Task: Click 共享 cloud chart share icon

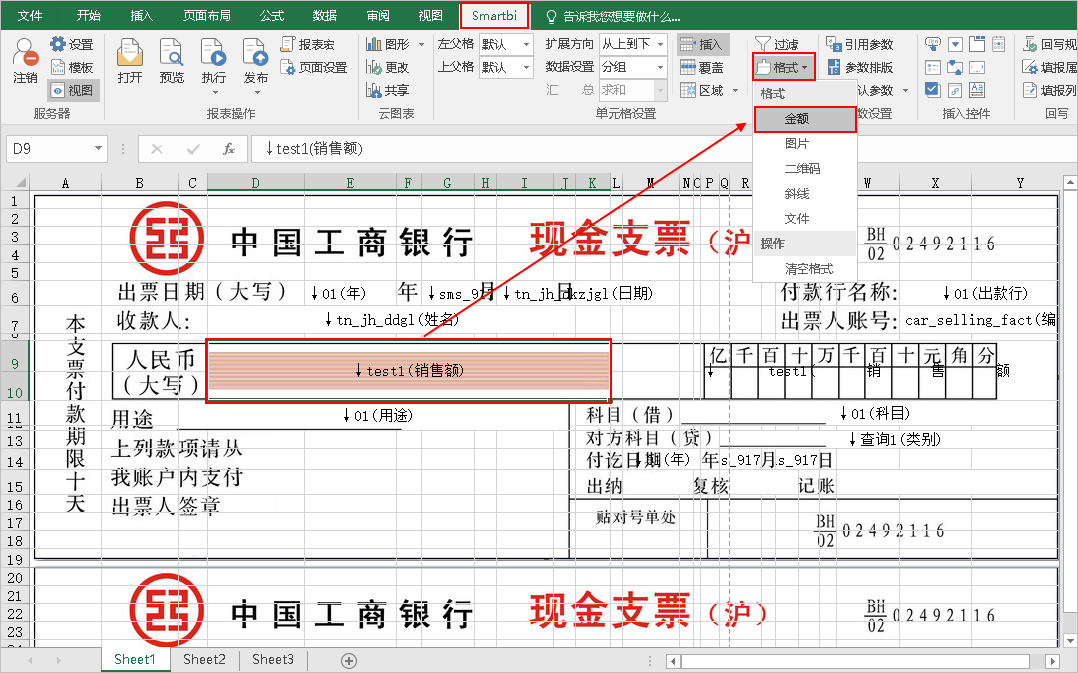Action: [374, 90]
